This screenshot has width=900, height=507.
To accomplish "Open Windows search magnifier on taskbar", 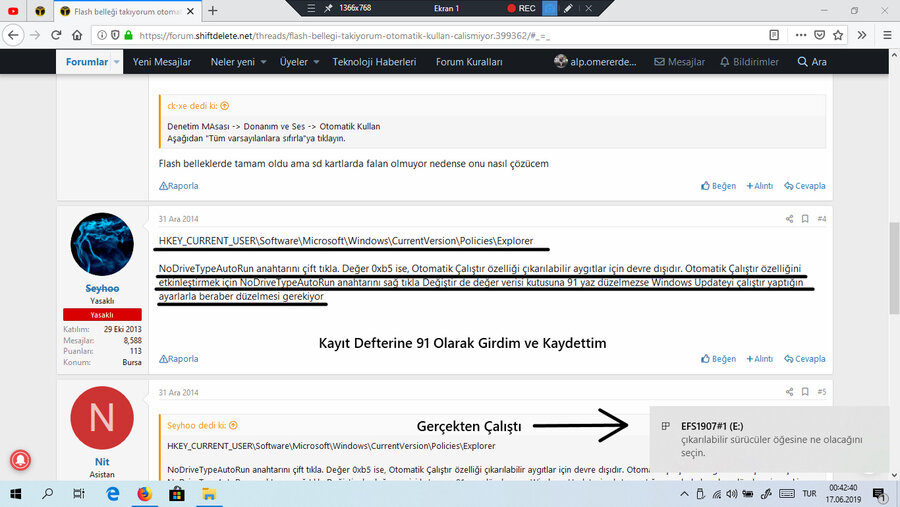I will point(48,494).
